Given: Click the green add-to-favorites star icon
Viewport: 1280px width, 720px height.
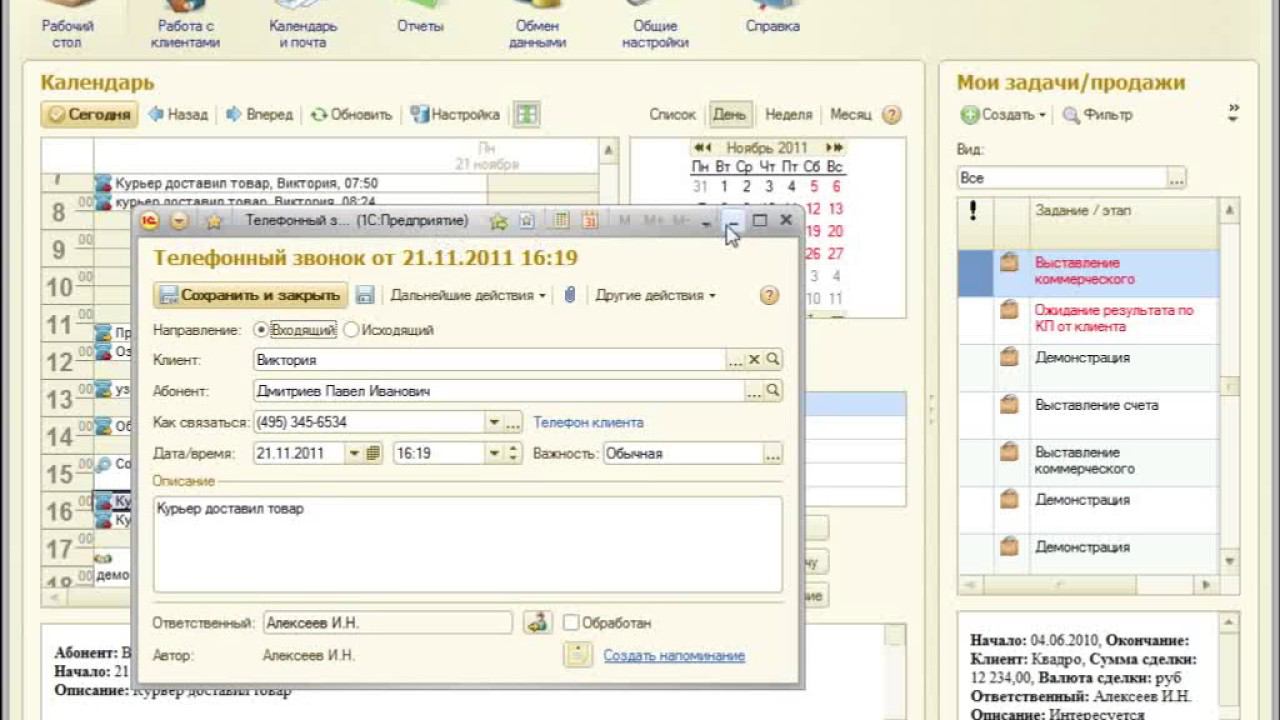Looking at the screenshot, I should (499, 221).
